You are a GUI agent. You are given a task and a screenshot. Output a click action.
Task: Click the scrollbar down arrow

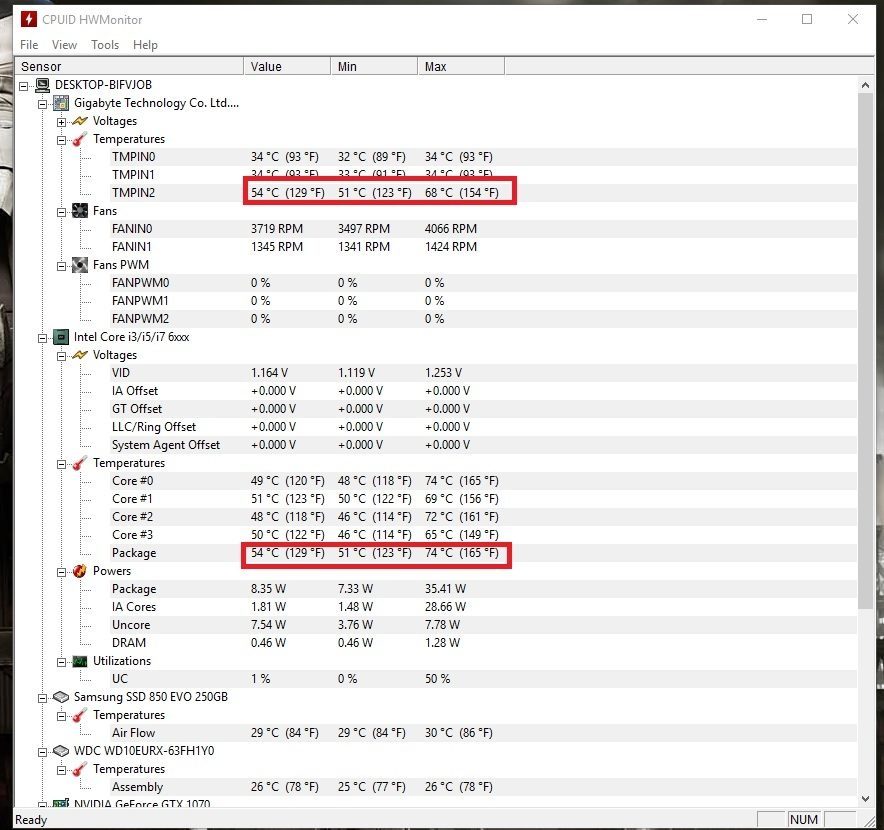pyautogui.click(x=865, y=798)
